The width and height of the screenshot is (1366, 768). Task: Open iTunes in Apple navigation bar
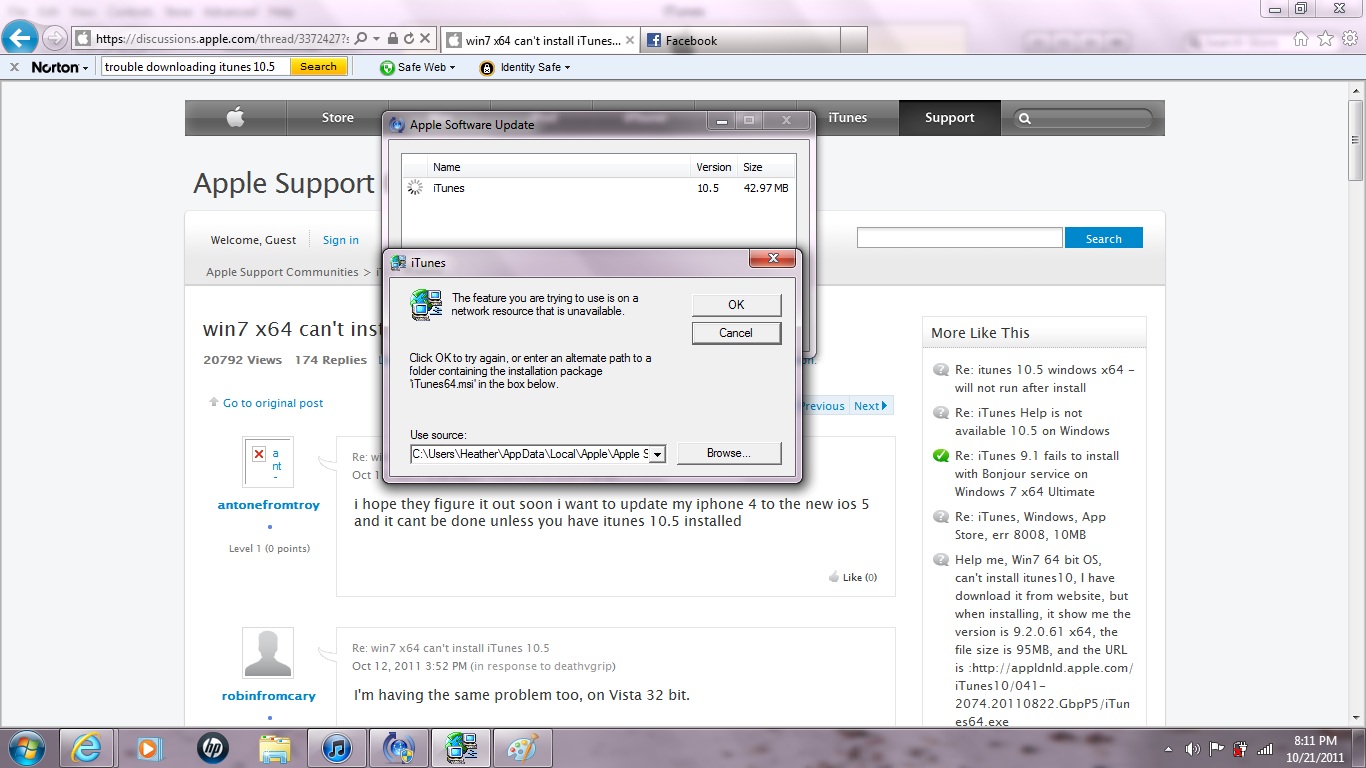[x=848, y=118]
